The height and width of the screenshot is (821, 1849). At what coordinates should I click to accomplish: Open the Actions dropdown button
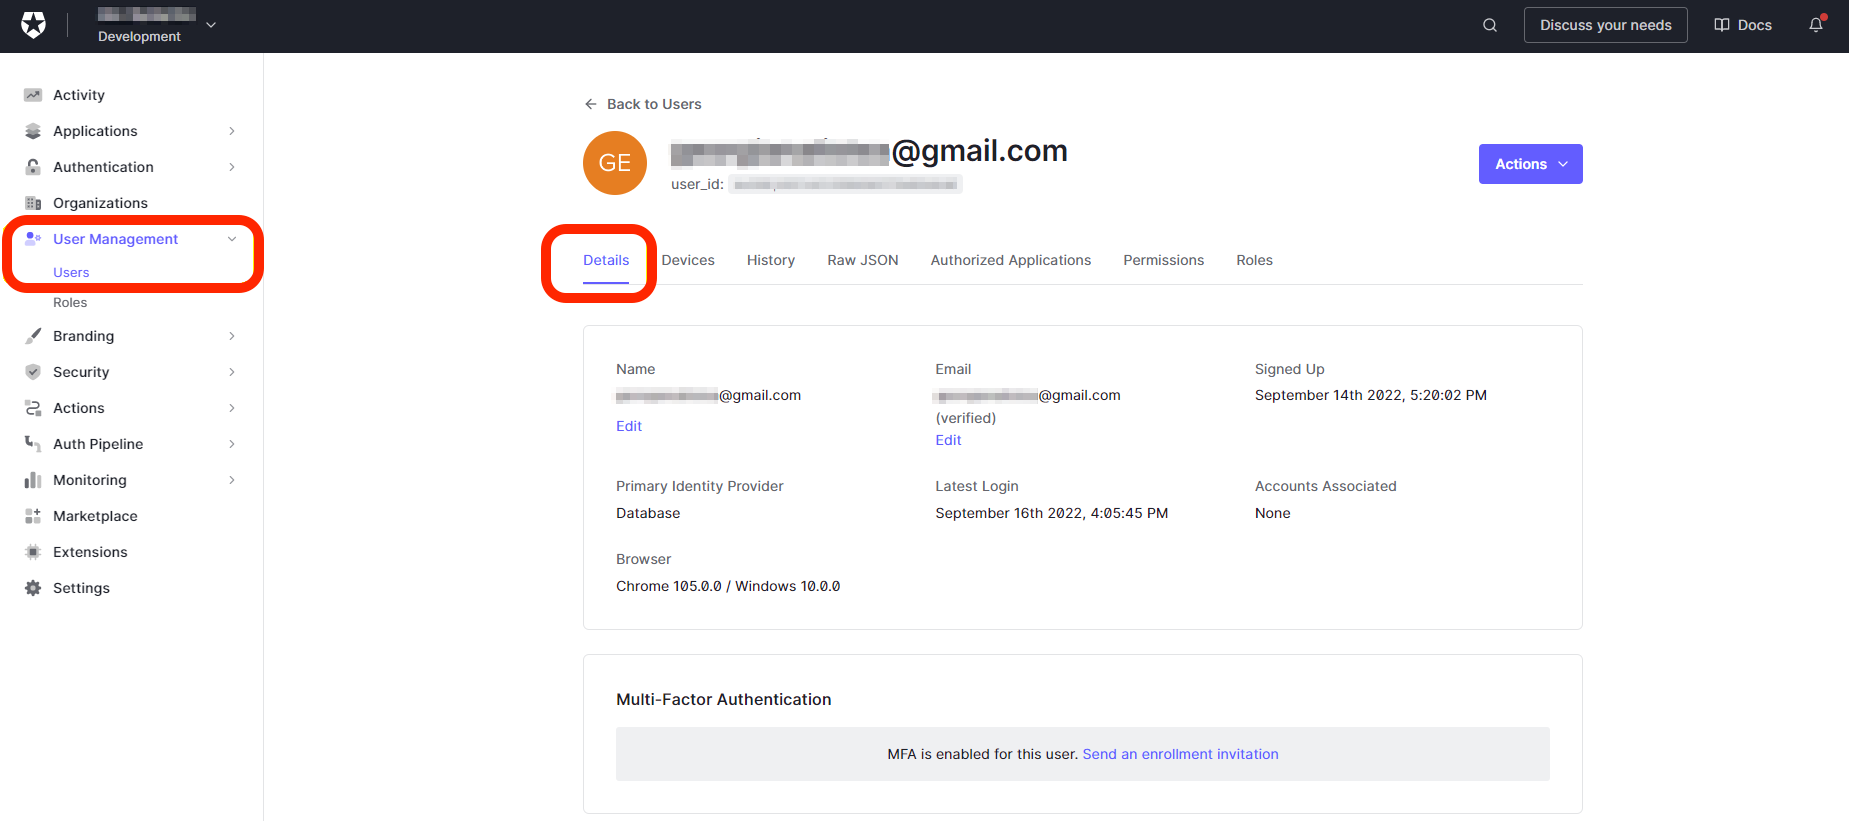[x=1530, y=164]
